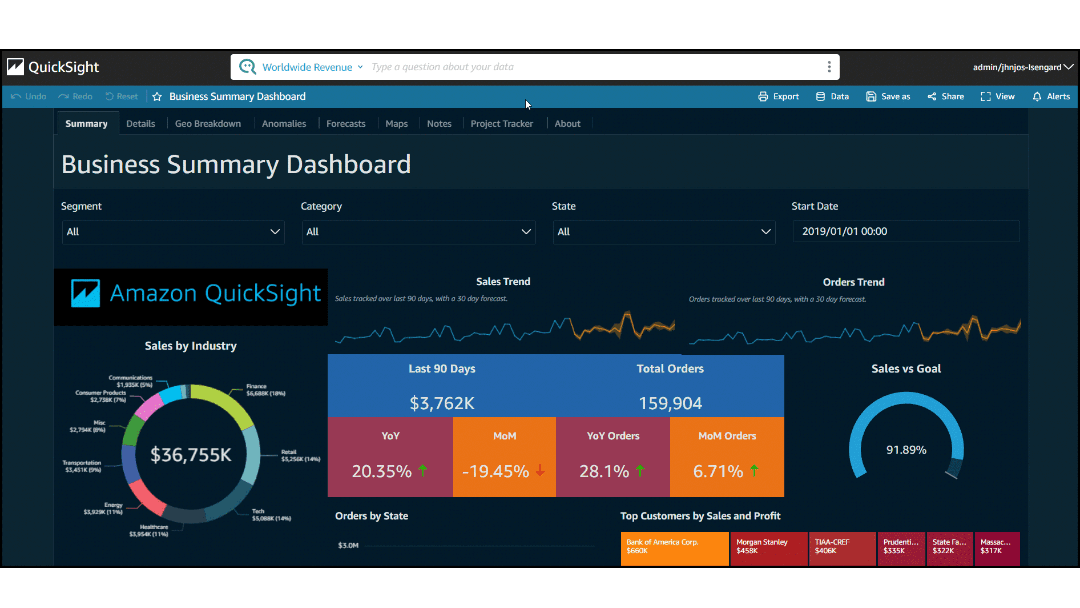1080x608 pixels.
Task: Click Save as in the toolbar
Action: click(888, 97)
